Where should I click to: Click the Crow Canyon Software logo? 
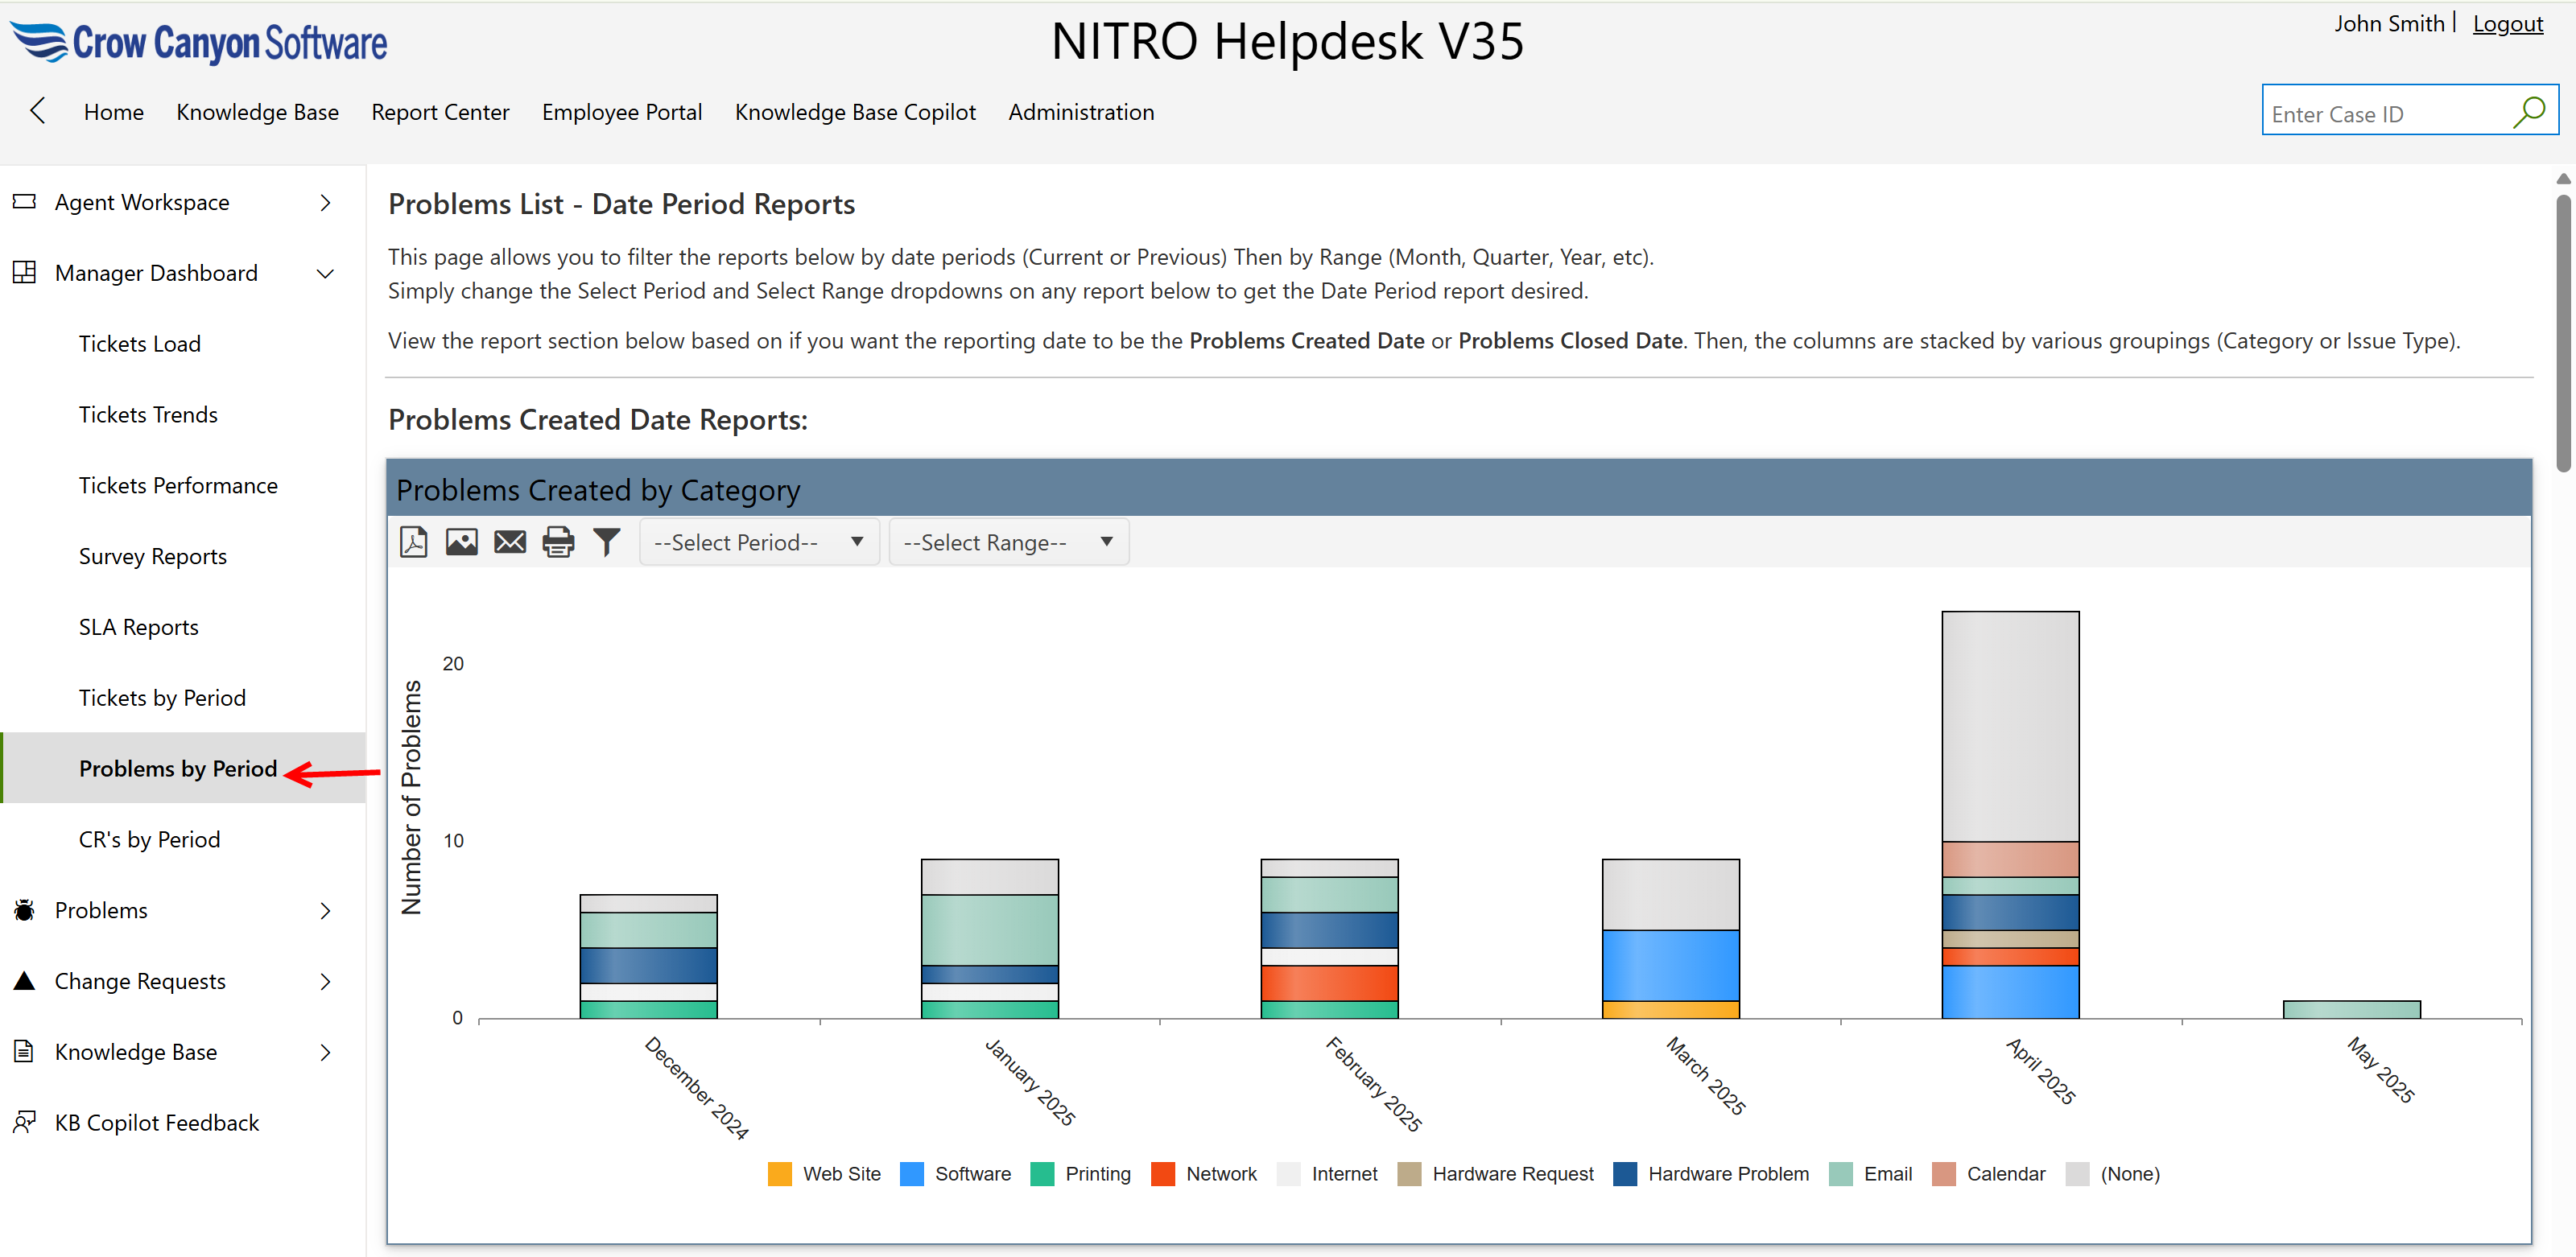(x=198, y=42)
